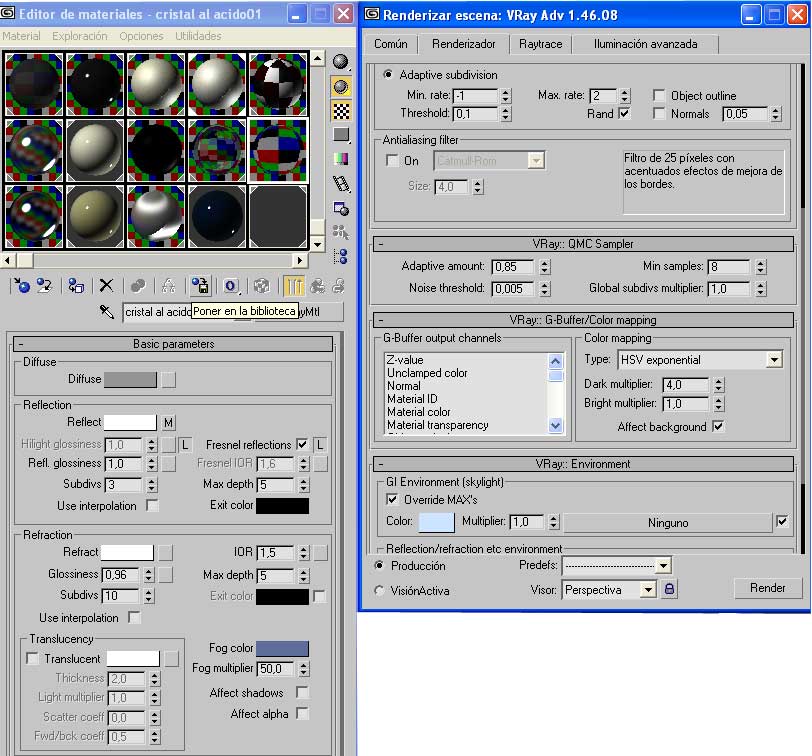The width and height of the screenshot is (812, 756).
Task: Click the Assign Material to Selection icon
Action: click(76, 285)
